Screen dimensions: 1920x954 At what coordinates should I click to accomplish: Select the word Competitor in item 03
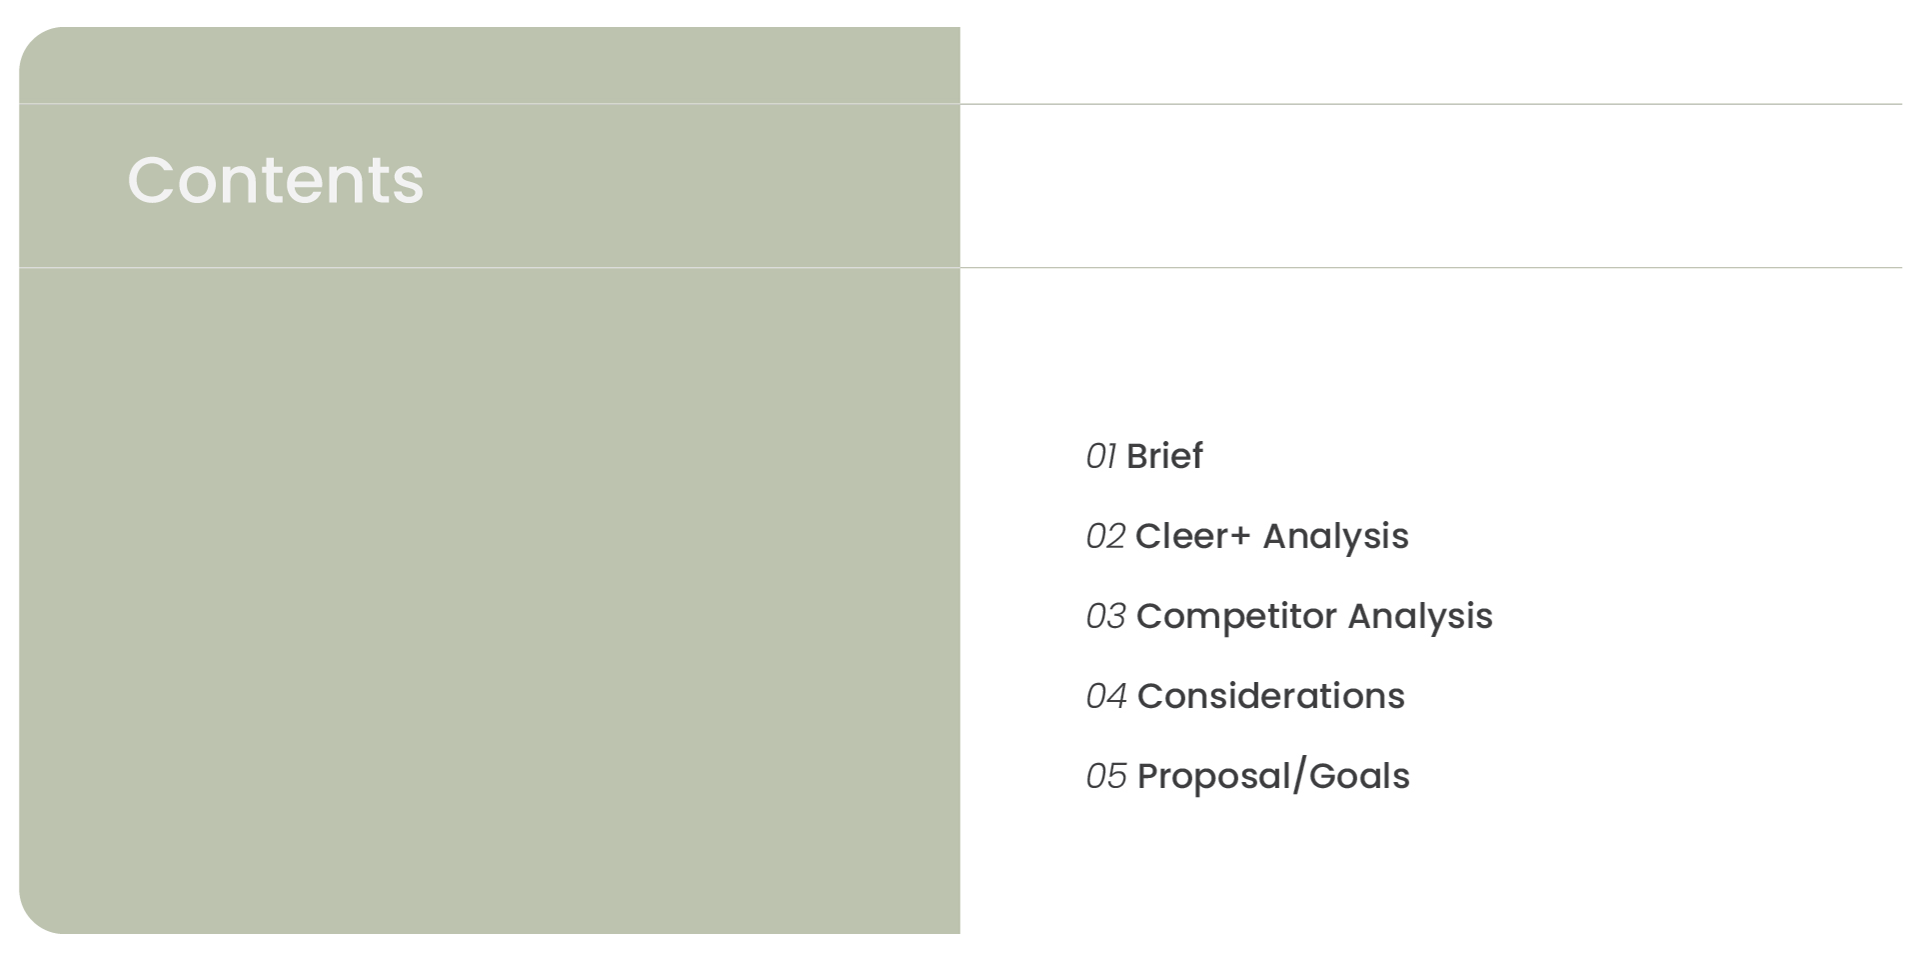pos(1236,617)
